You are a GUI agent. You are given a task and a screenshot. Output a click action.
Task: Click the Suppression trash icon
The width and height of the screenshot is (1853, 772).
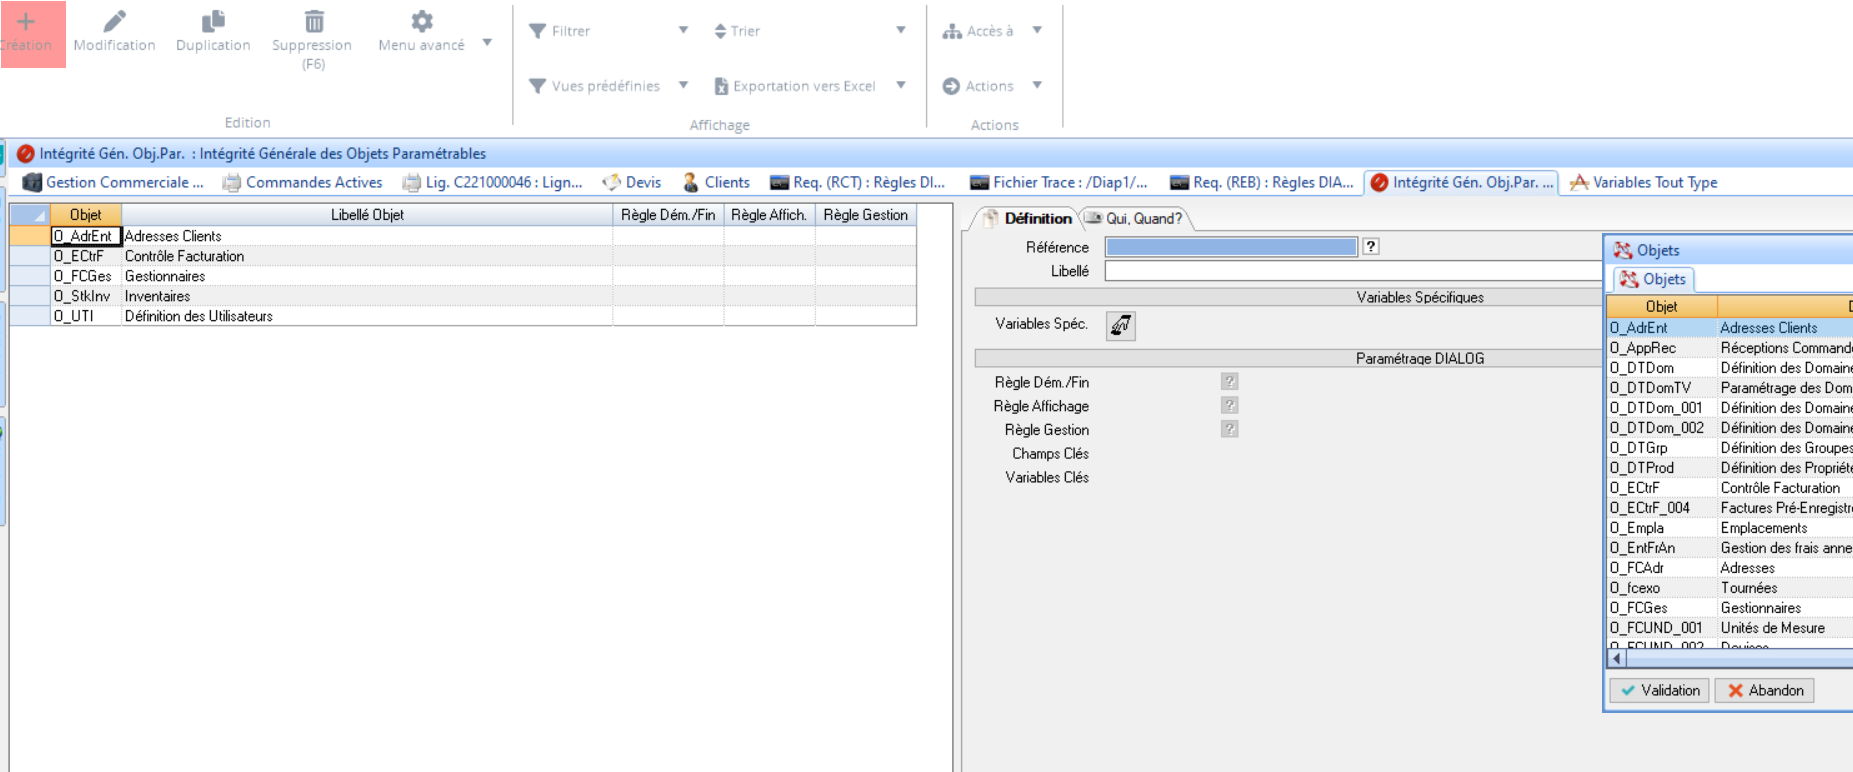click(313, 21)
